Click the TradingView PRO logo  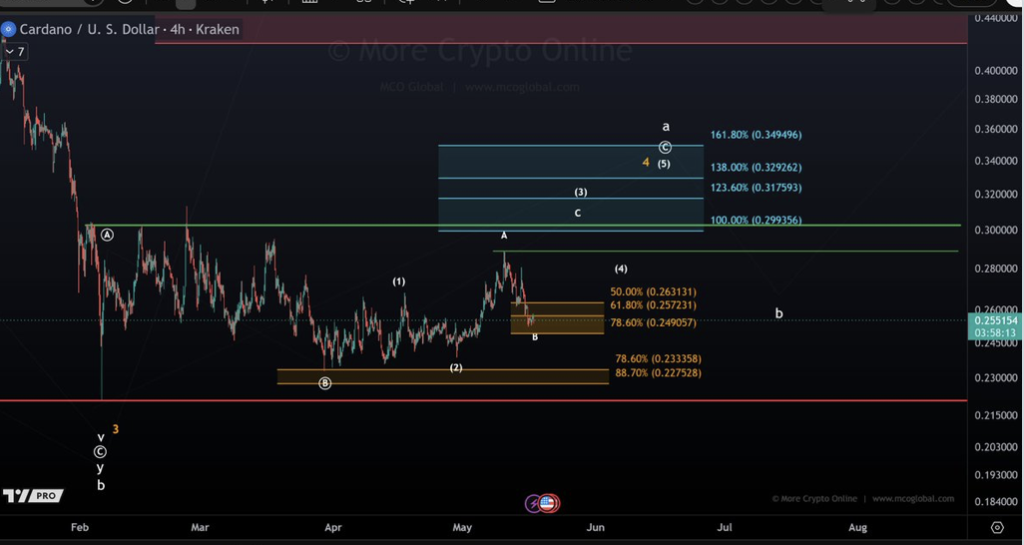coord(33,496)
